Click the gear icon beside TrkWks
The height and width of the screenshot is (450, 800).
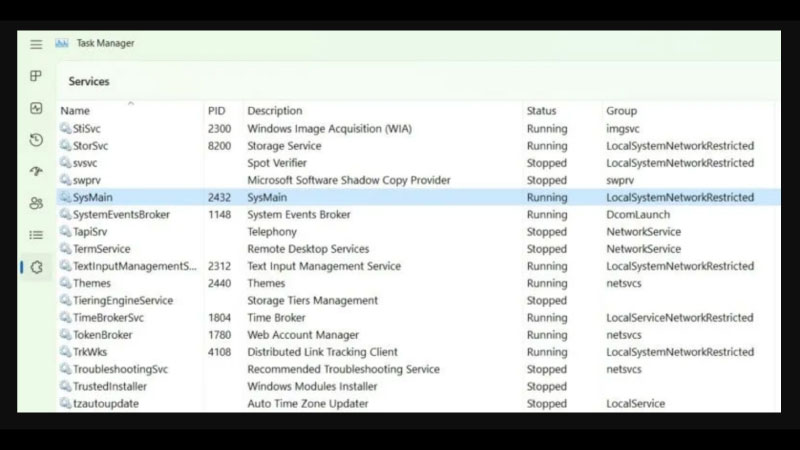[x=65, y=352]
